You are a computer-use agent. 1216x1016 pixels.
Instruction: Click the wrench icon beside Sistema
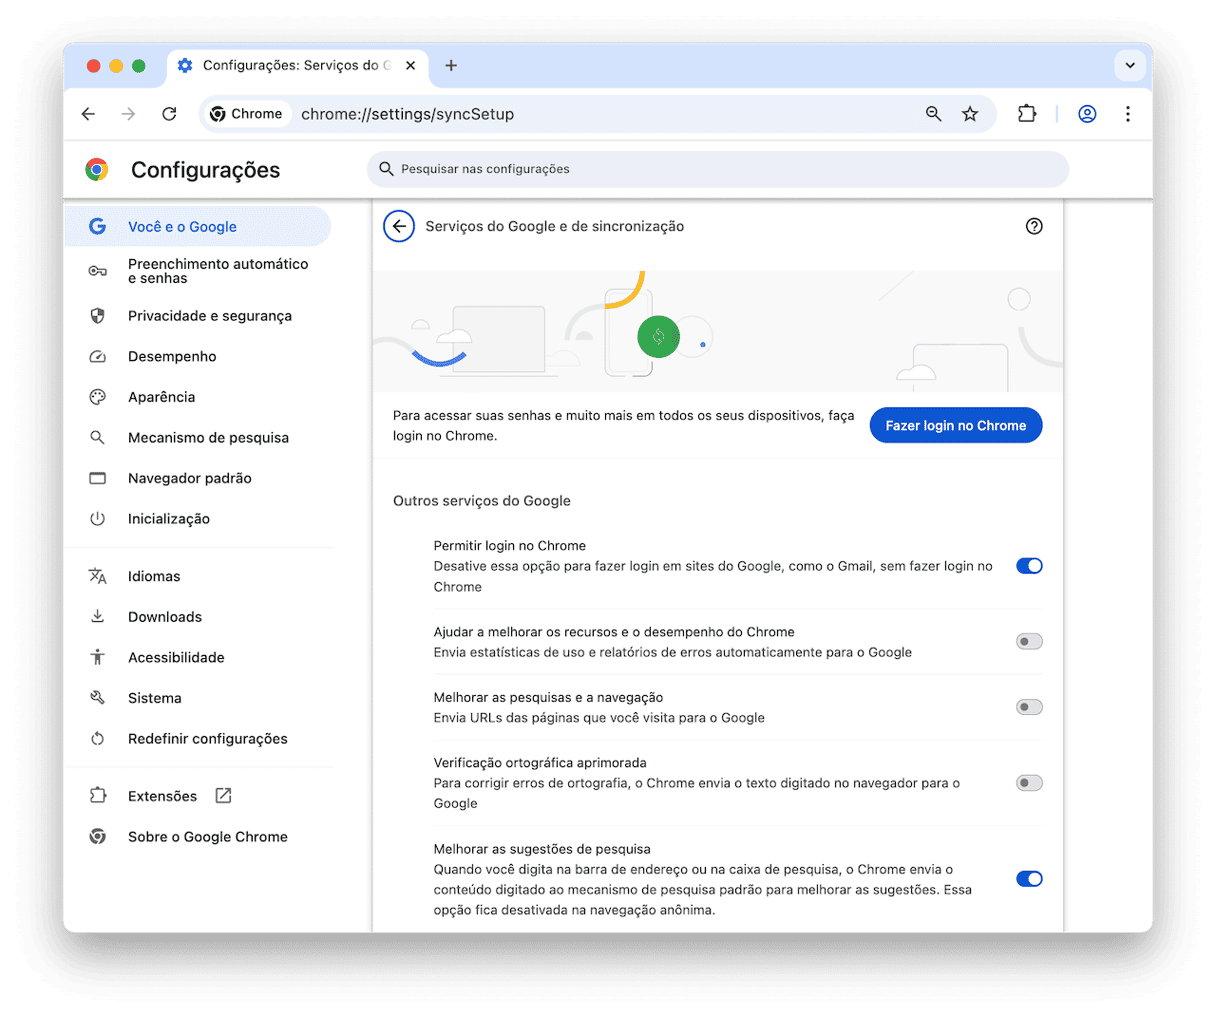pos(97,698)
